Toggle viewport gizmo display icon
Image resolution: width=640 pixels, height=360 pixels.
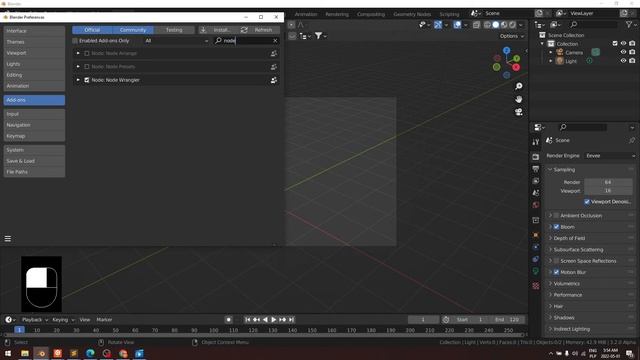(x=438, y=25)
